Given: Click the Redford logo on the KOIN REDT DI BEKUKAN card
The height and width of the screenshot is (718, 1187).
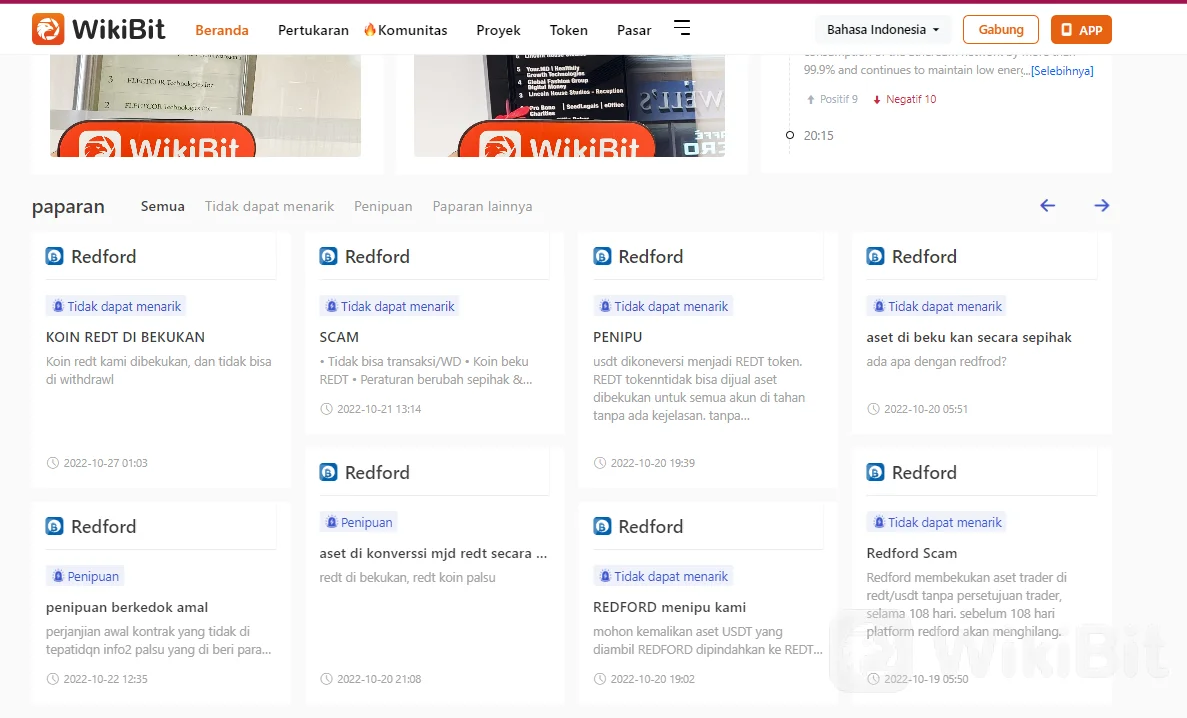Looking at the screenshot, I should click(x=55, y=257).
